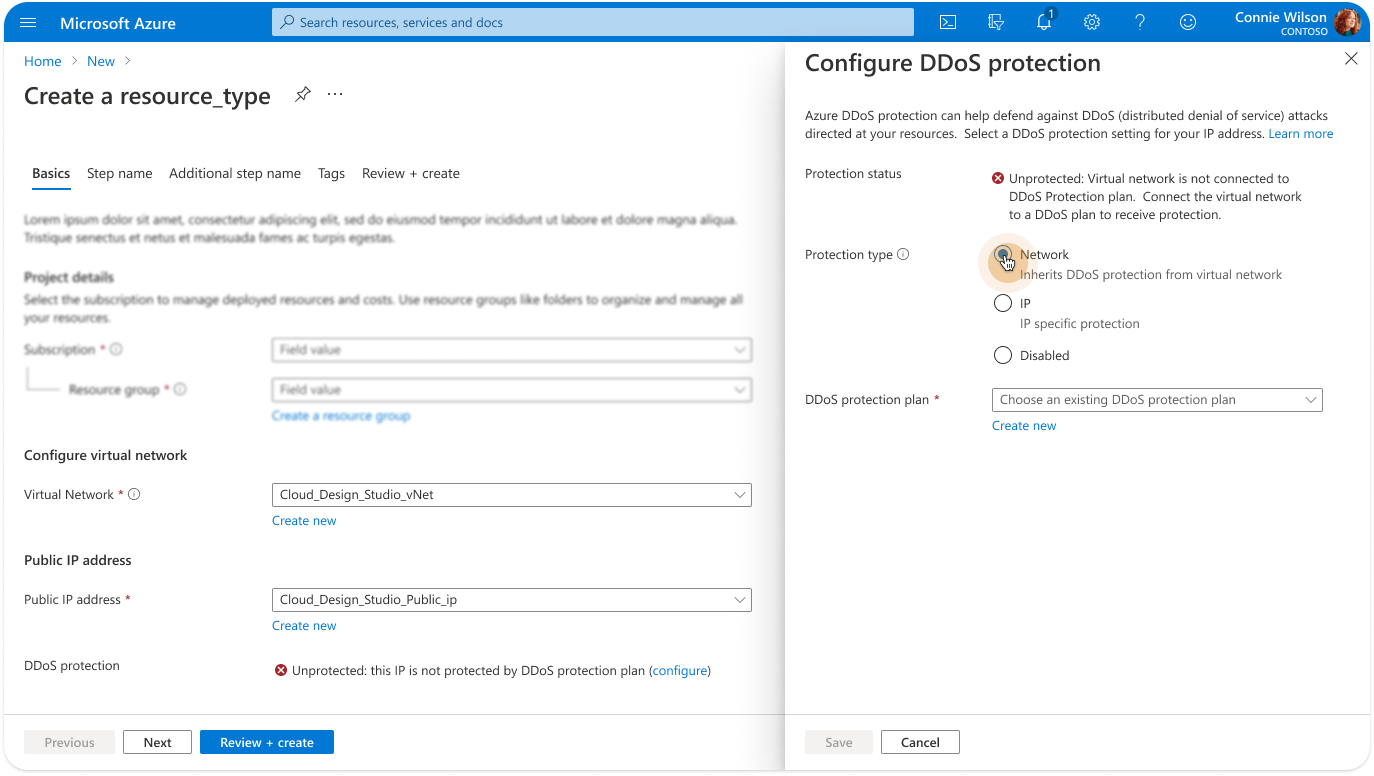
Task: Click the Configure DDoS protection heading
Action: click(953, 63)
